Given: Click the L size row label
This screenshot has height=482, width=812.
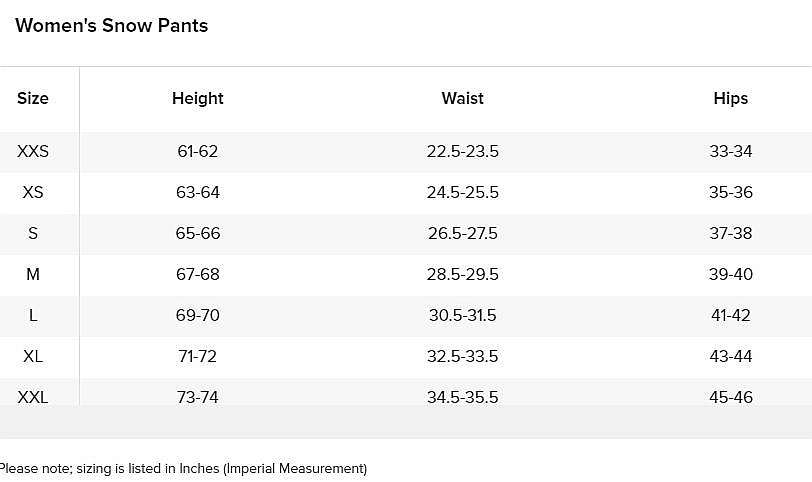Looking at the screenshot, I should point(33,315).
